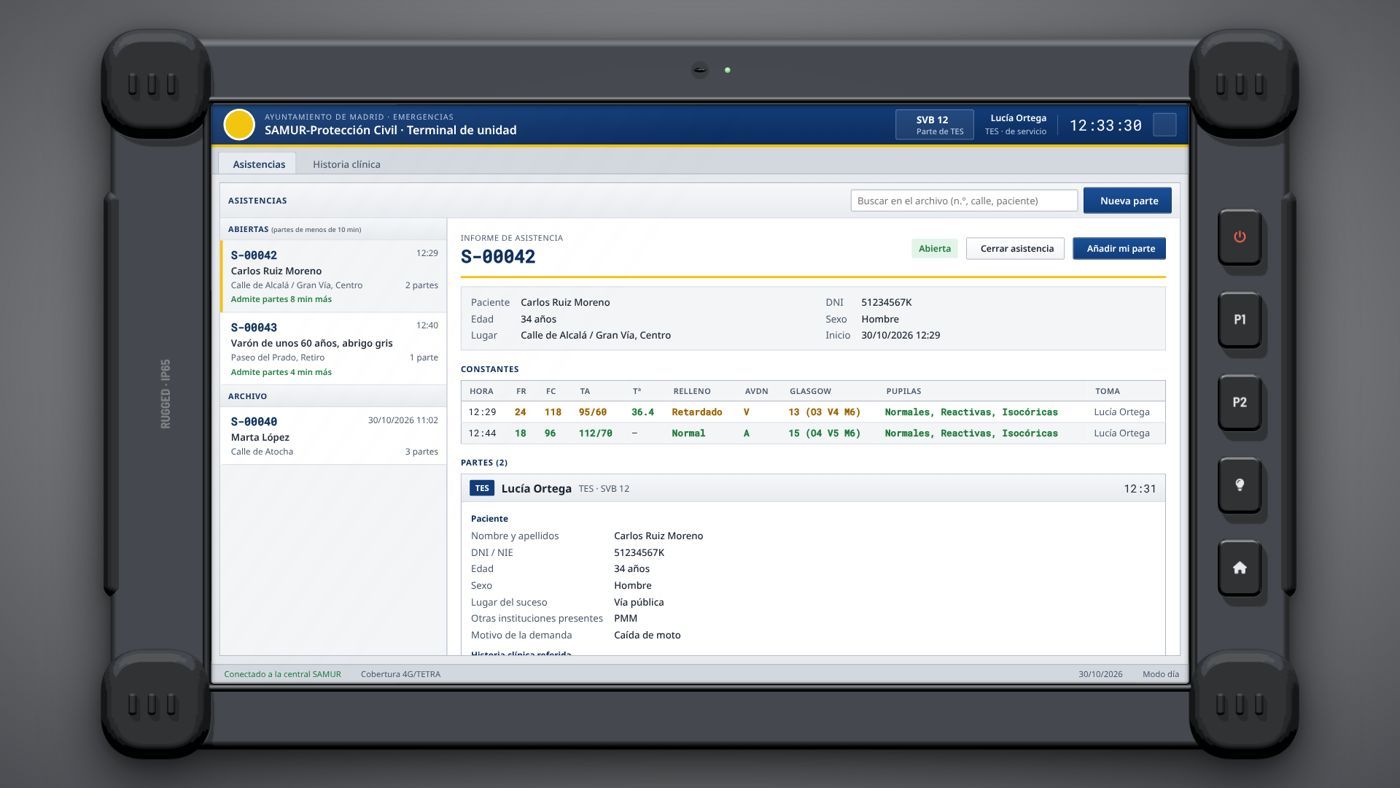The image size is (1400, 788).
Task: Click Admite partes 4 min más
Action: tap(281, 372)
